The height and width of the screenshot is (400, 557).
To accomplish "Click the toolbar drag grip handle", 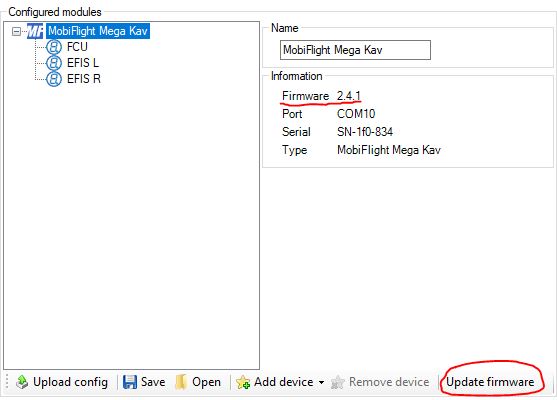I will point(7,382).
